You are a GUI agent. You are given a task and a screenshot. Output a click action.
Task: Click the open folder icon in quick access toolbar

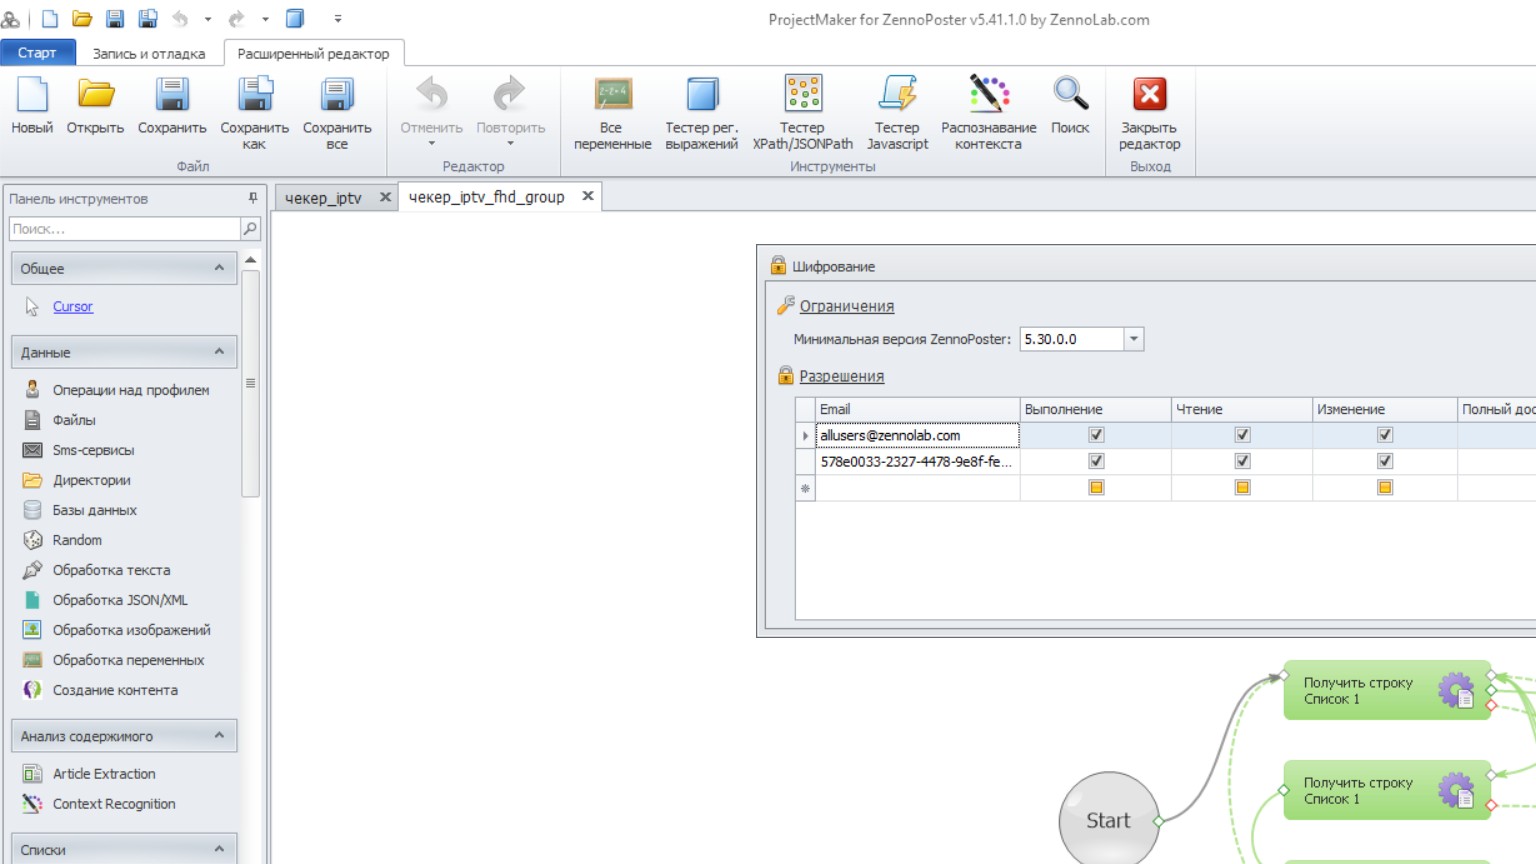[82, 19]
